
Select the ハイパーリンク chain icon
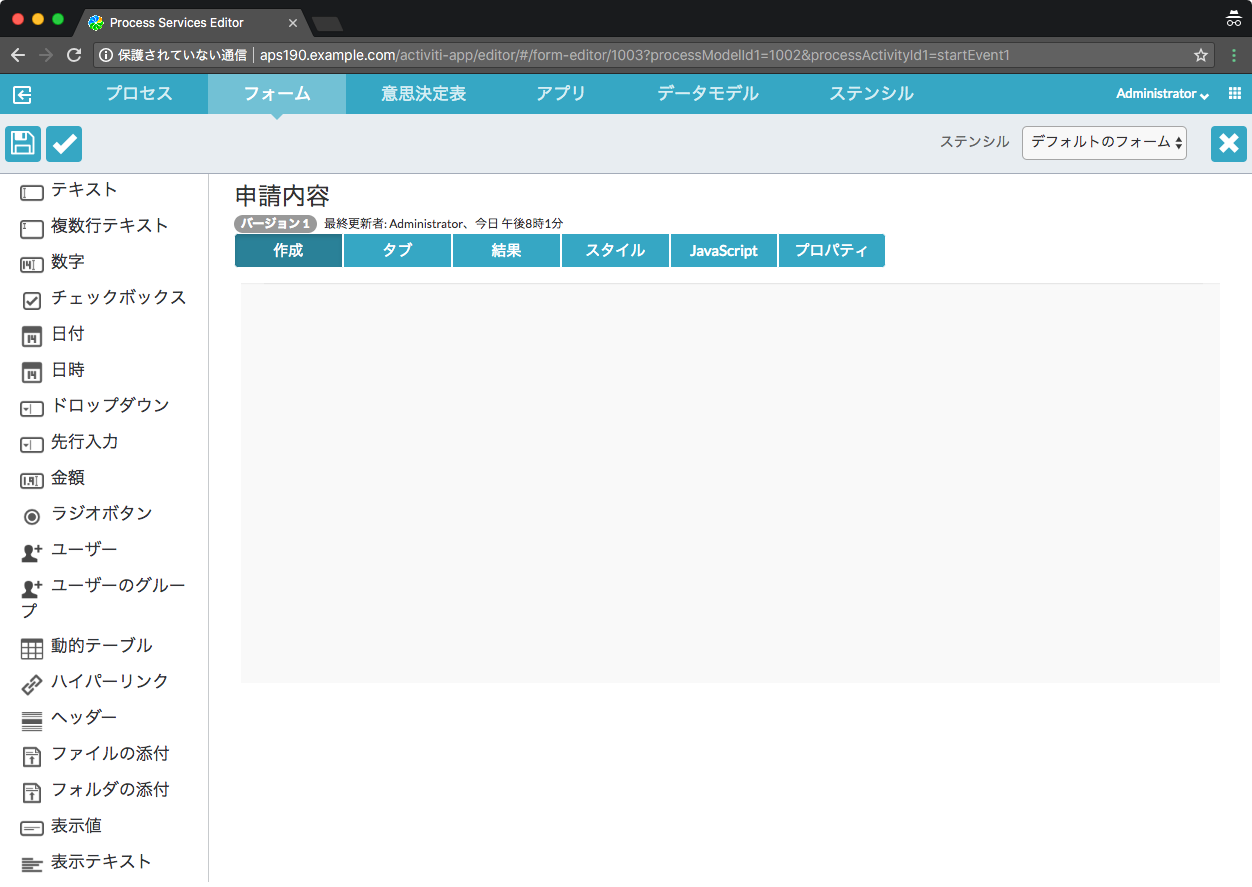click(32, 685)
